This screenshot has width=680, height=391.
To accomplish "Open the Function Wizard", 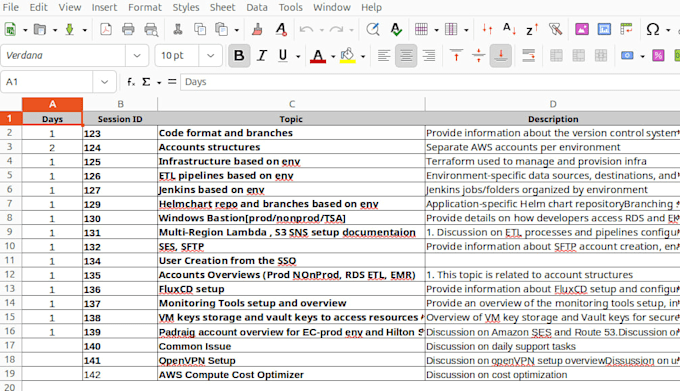I will tap(131, 81).
